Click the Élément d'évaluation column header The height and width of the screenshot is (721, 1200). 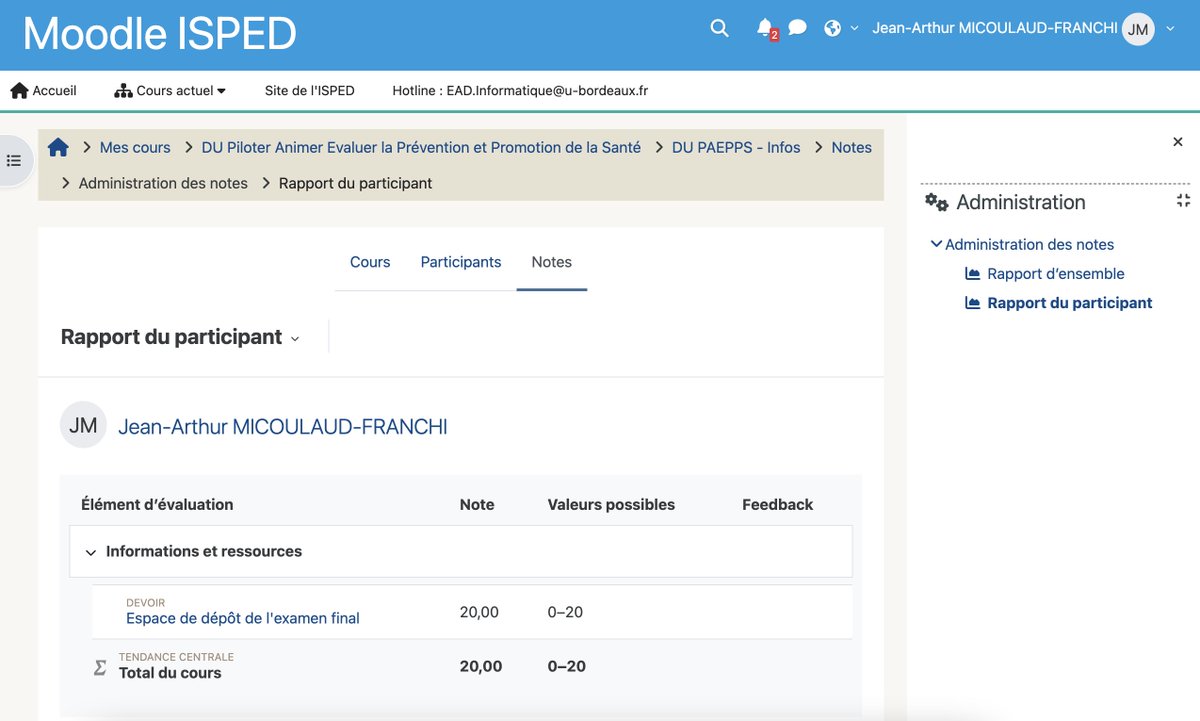coord(157,505)
